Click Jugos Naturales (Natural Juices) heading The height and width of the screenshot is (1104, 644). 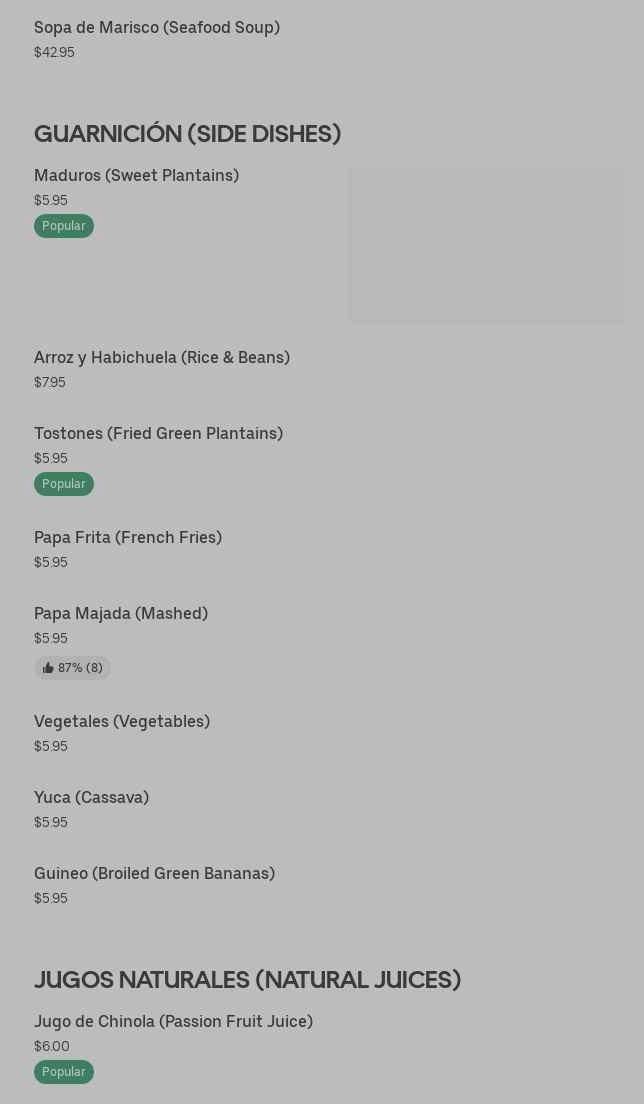(247, 979)
